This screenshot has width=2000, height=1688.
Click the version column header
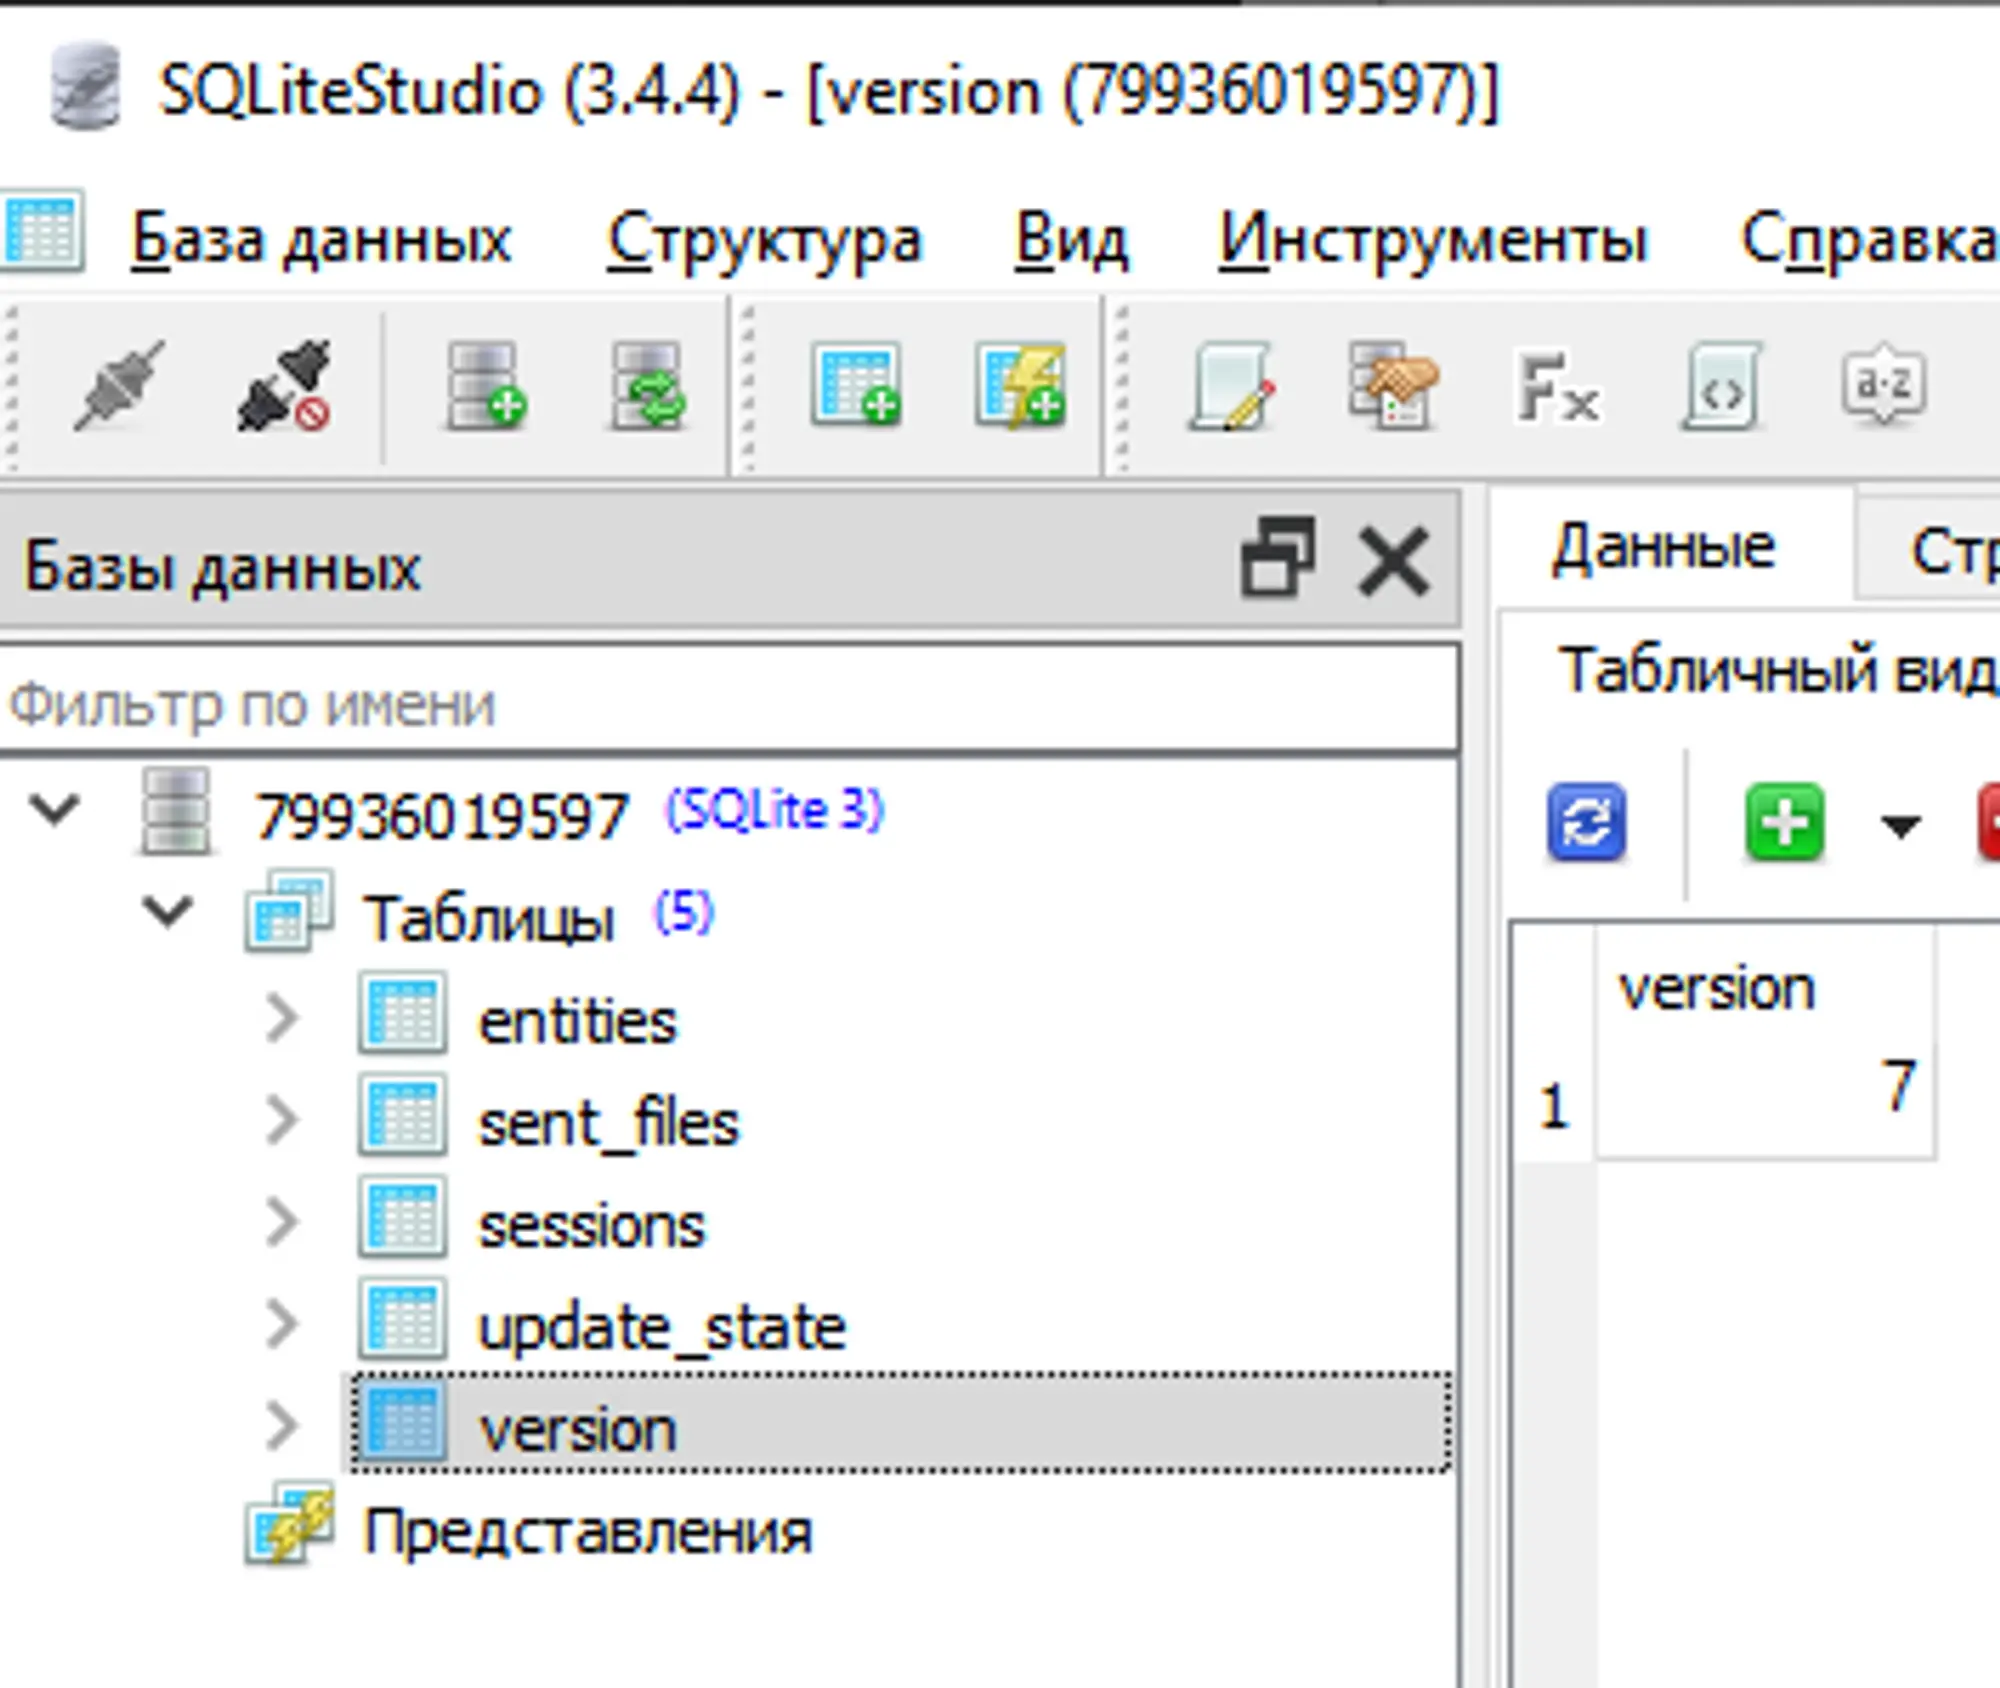[x=1766, y=988]
